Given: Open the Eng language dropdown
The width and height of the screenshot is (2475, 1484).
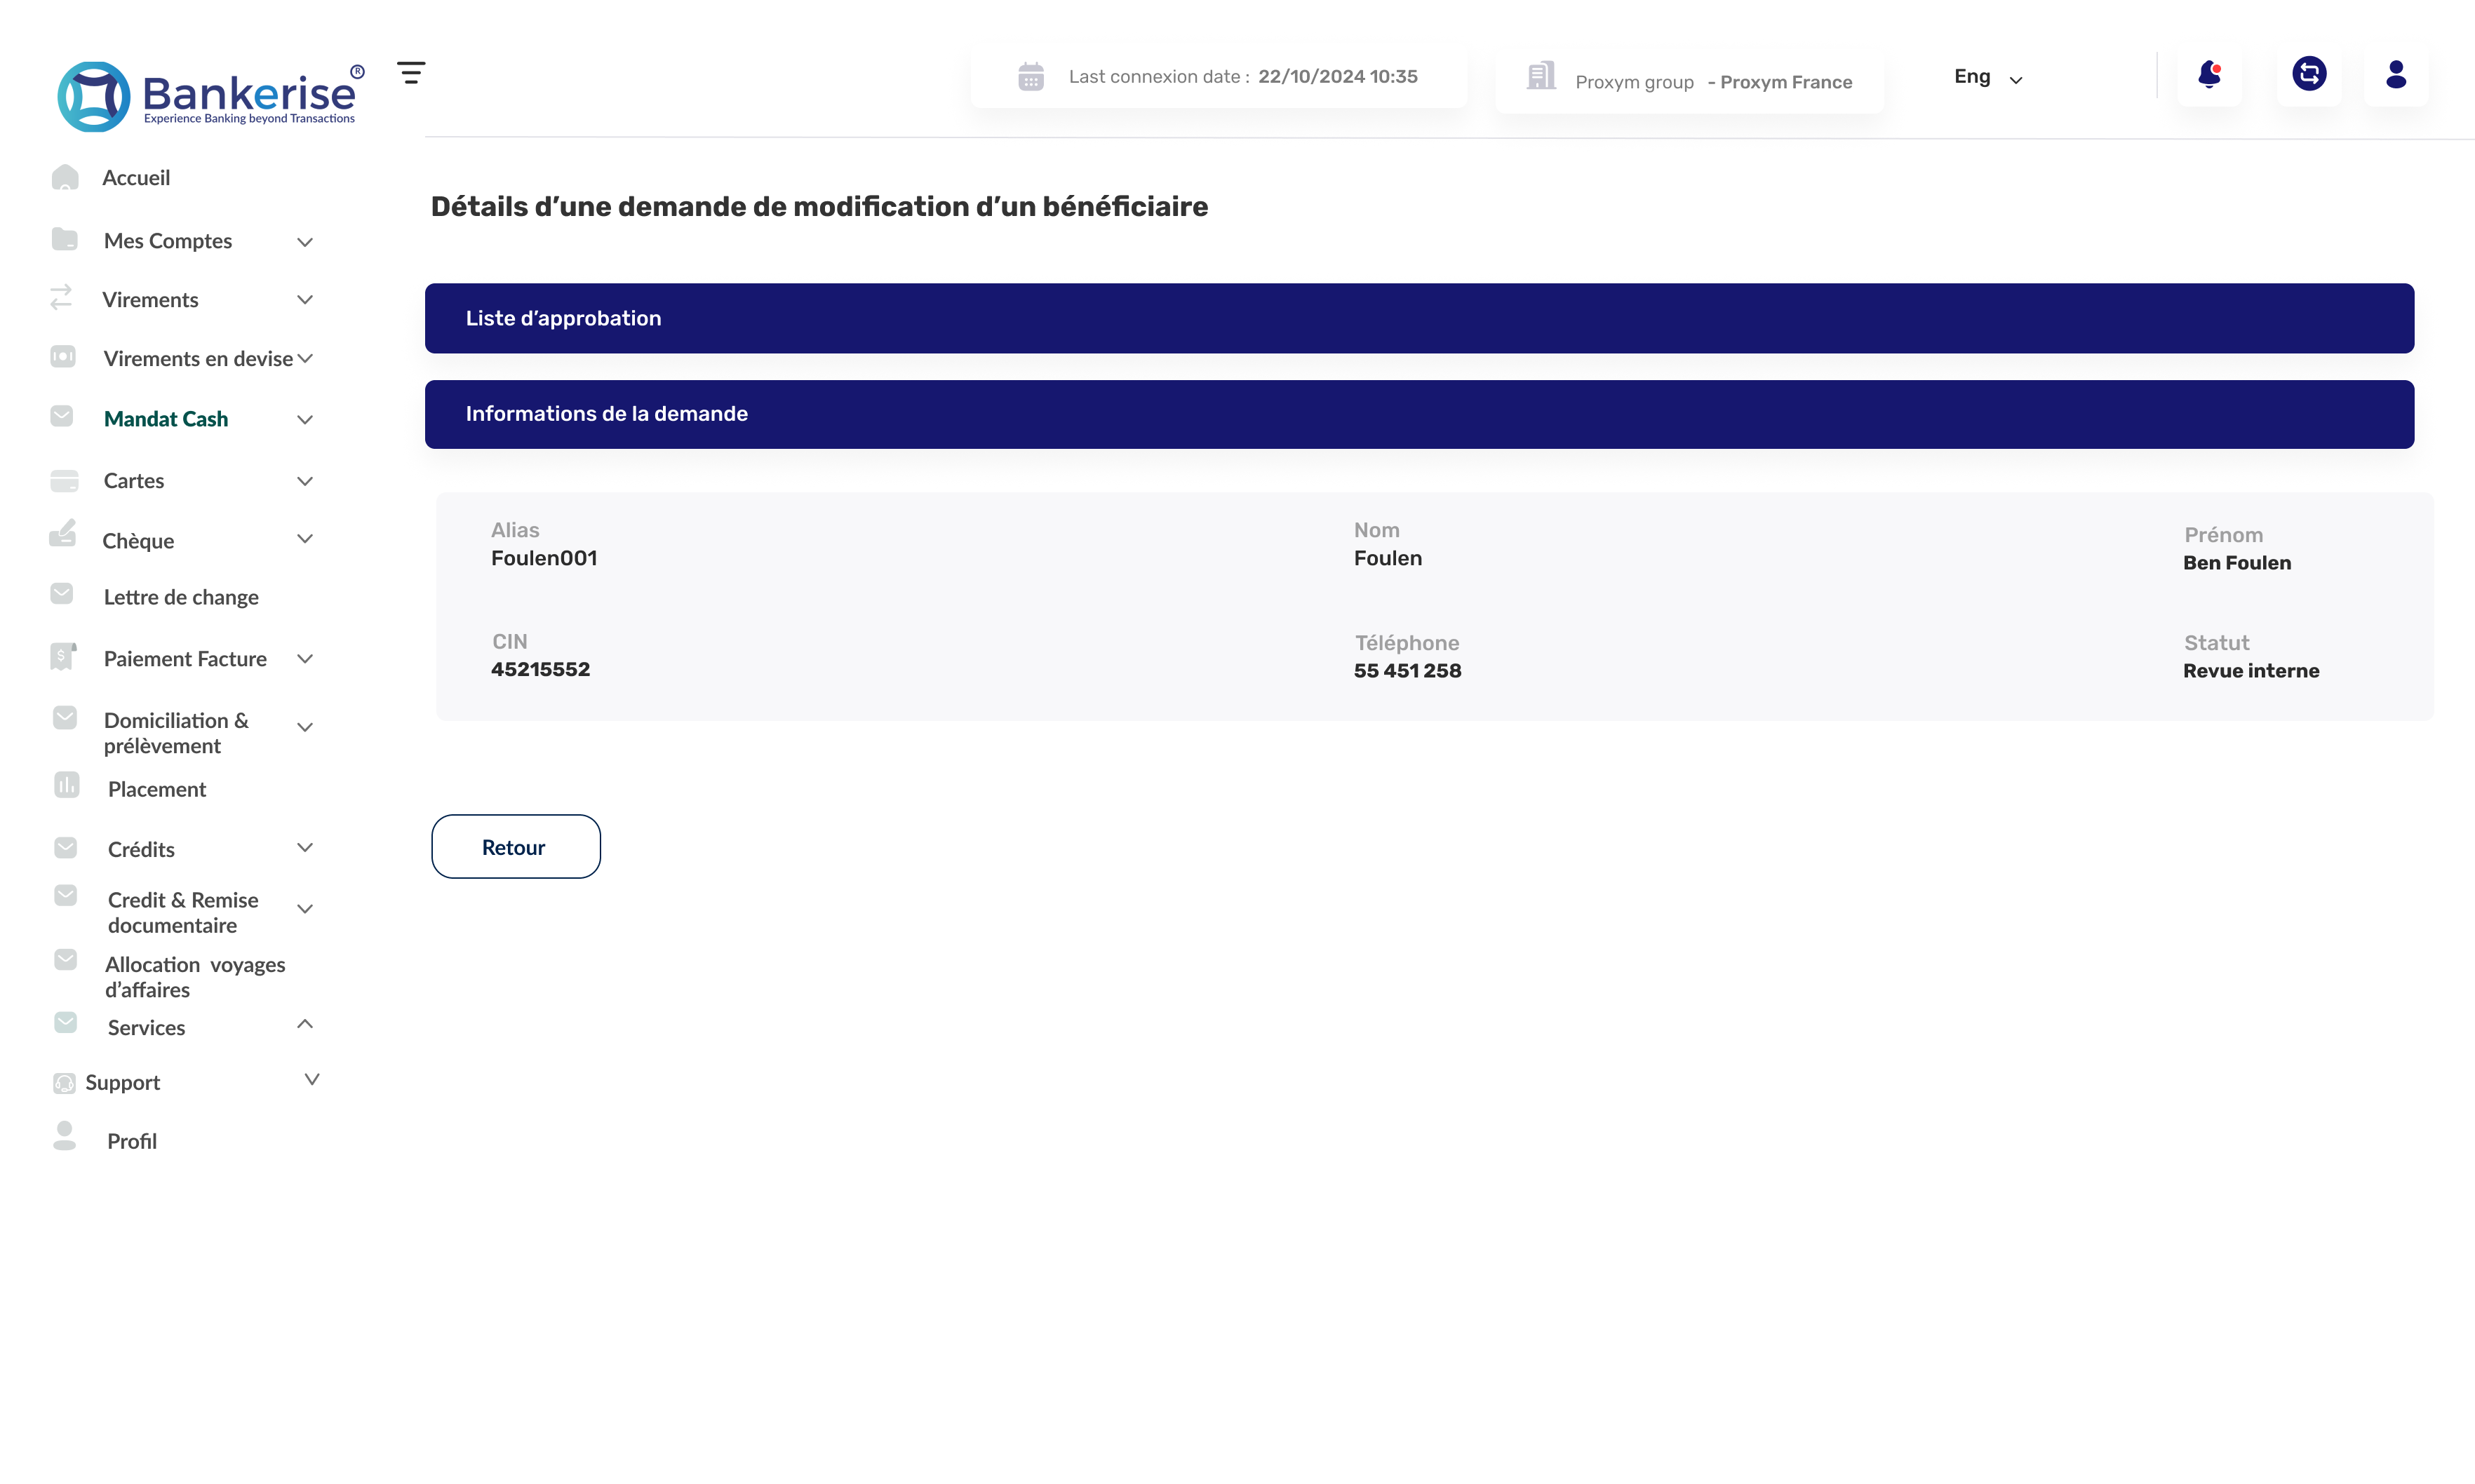Looking at the screenshot, I should pos(1988,77).
